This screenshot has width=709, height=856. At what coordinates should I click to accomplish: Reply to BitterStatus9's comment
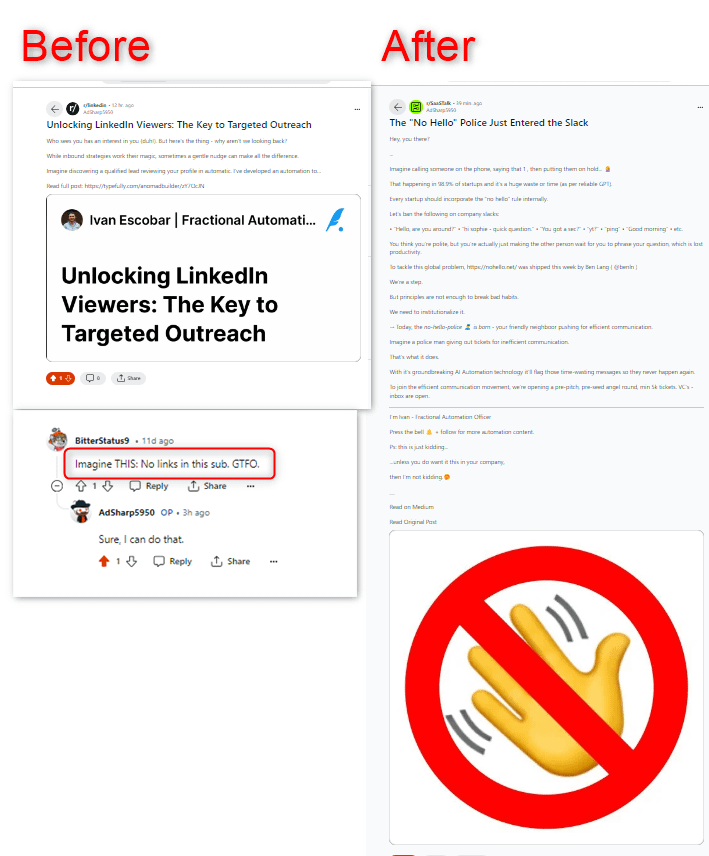pos(148,486)
